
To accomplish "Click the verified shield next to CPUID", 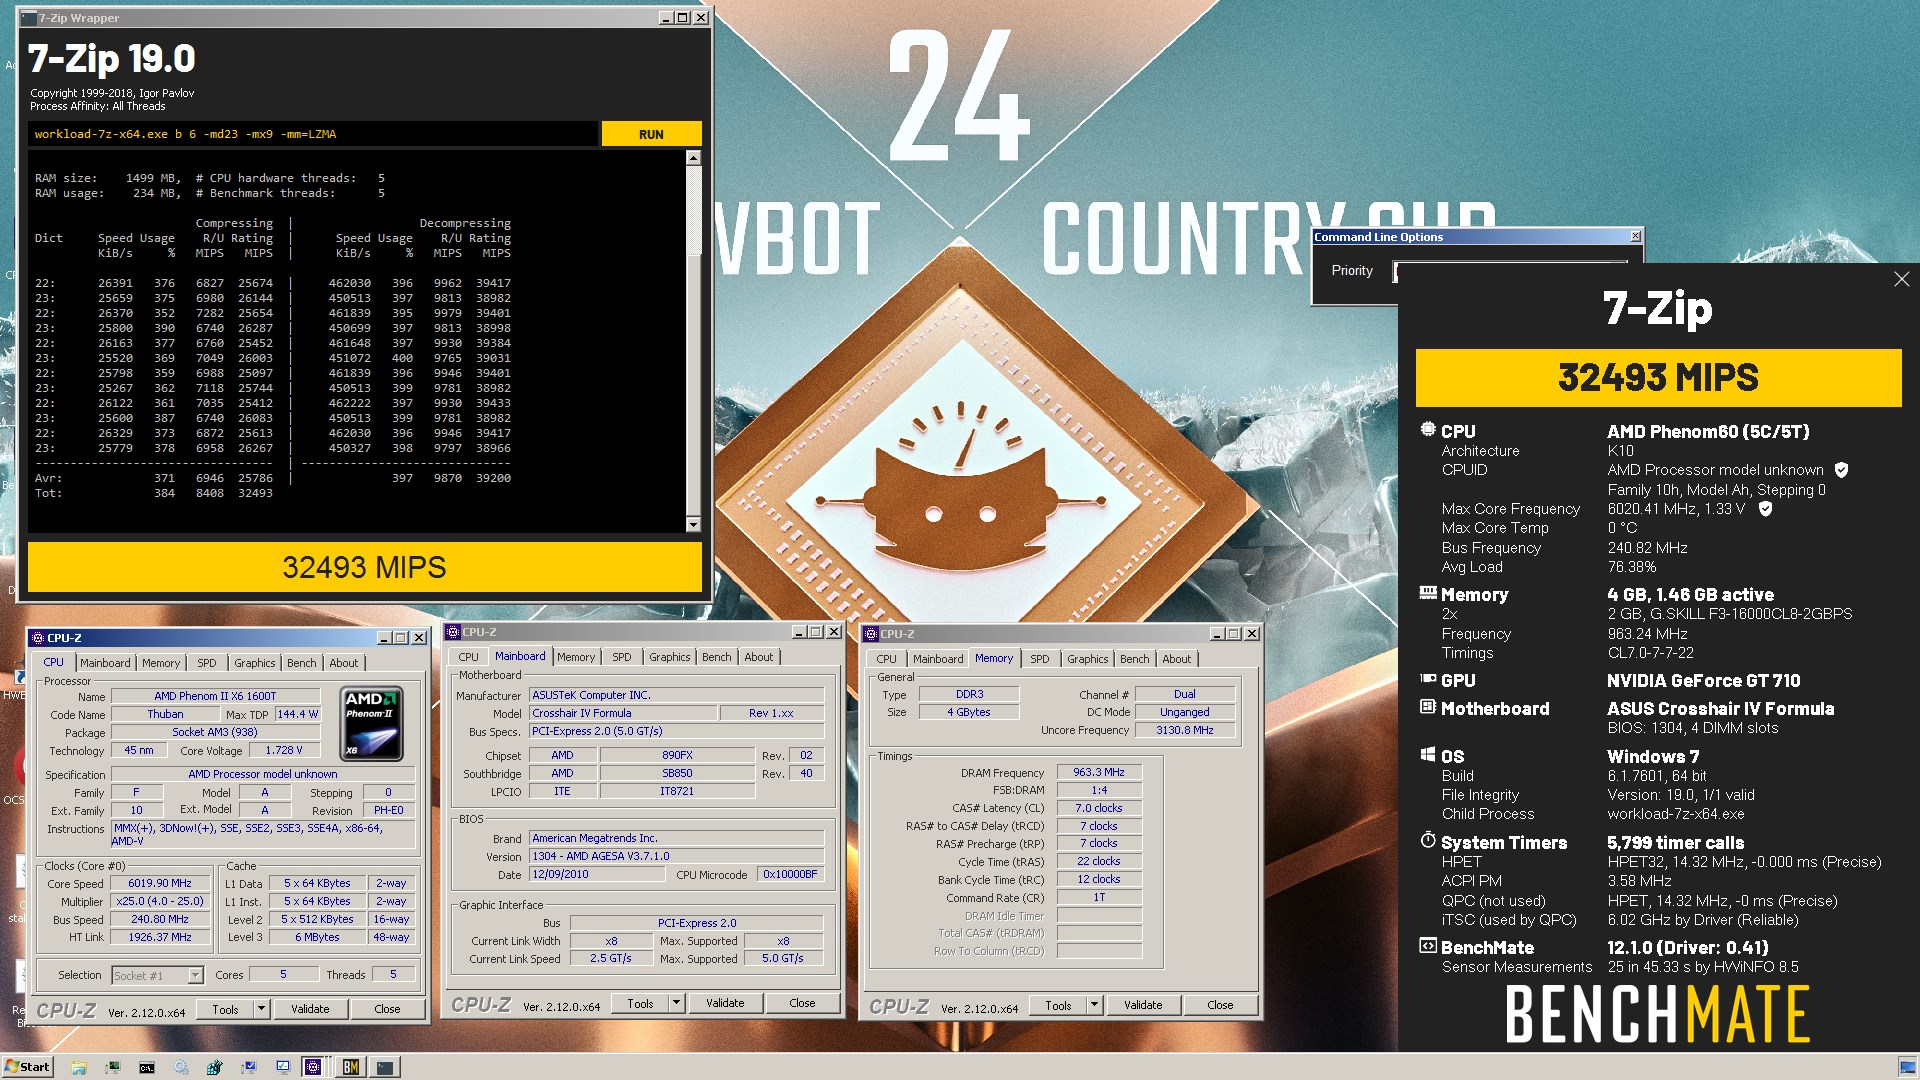I will pyautogui.click(x=1841, y=470).
